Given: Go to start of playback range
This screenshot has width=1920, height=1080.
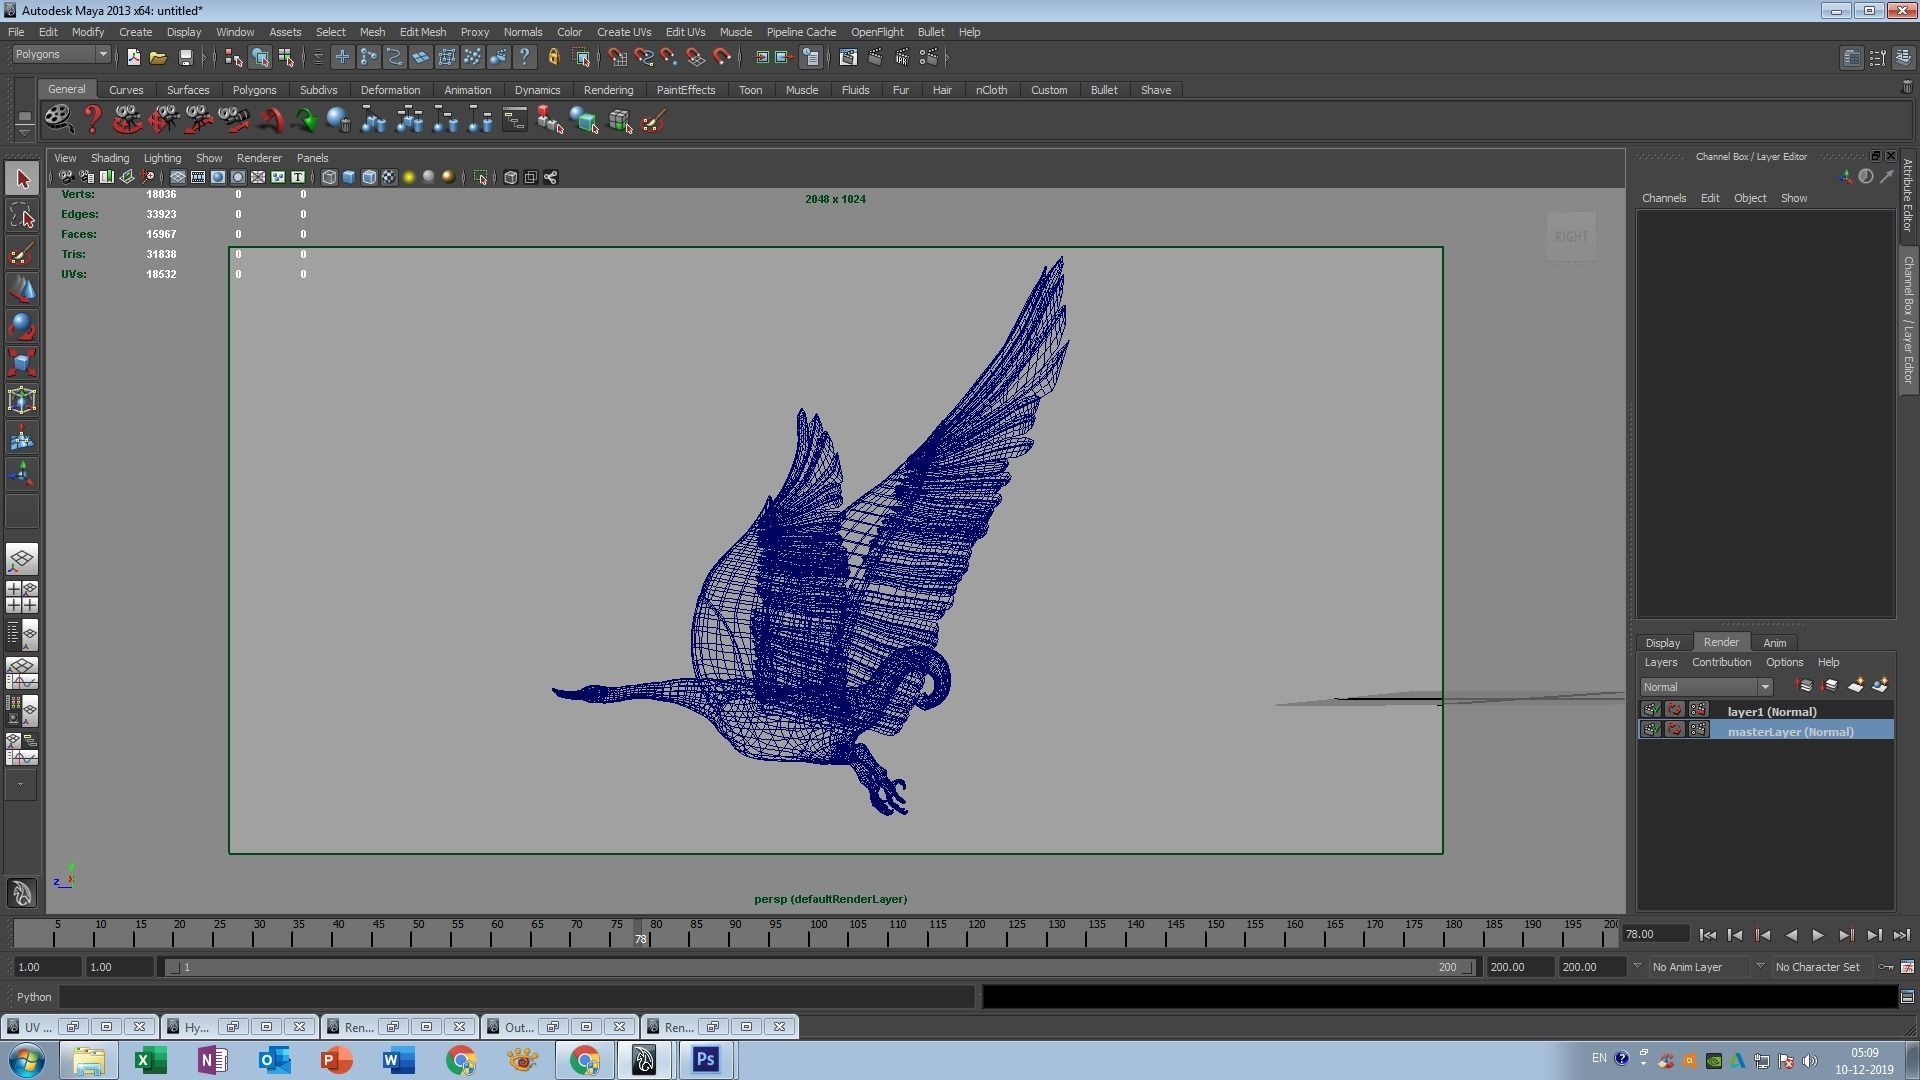Looking at the screenshot, I should pyautogui.click(x=1707, y=936).
